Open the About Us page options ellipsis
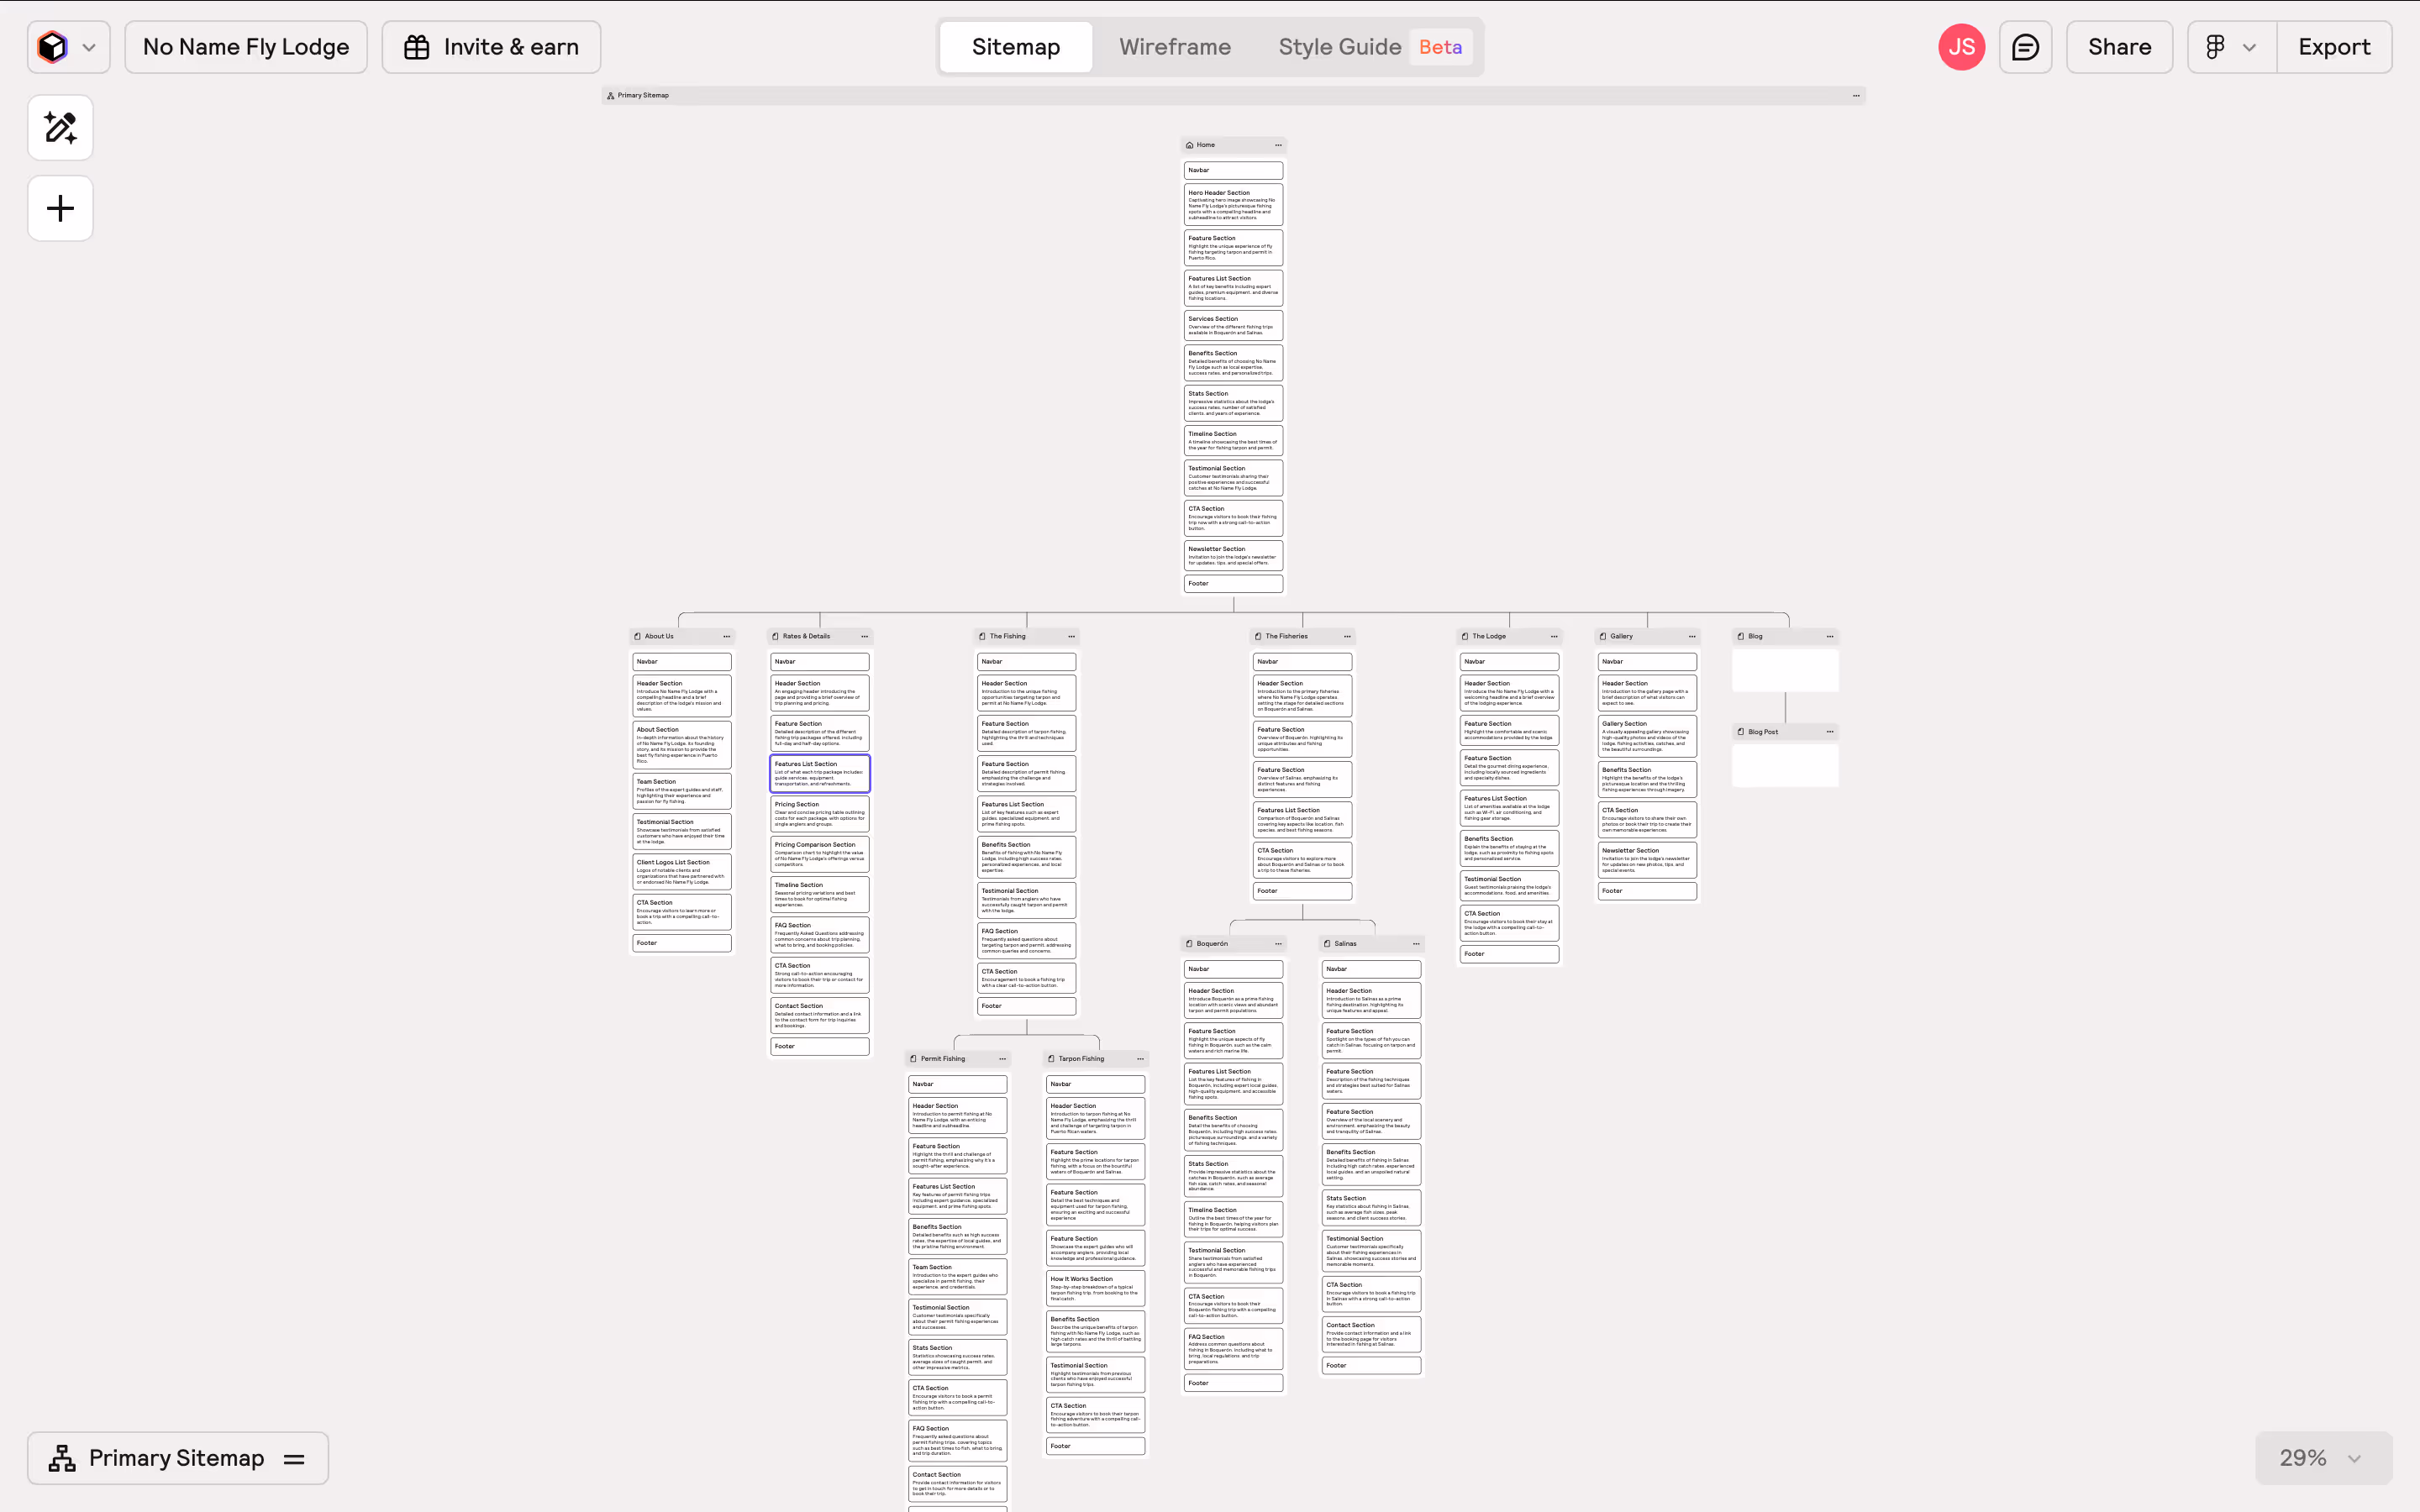Image resolution: width=2420 pixels, height=1512 pixels. point(727,636)
